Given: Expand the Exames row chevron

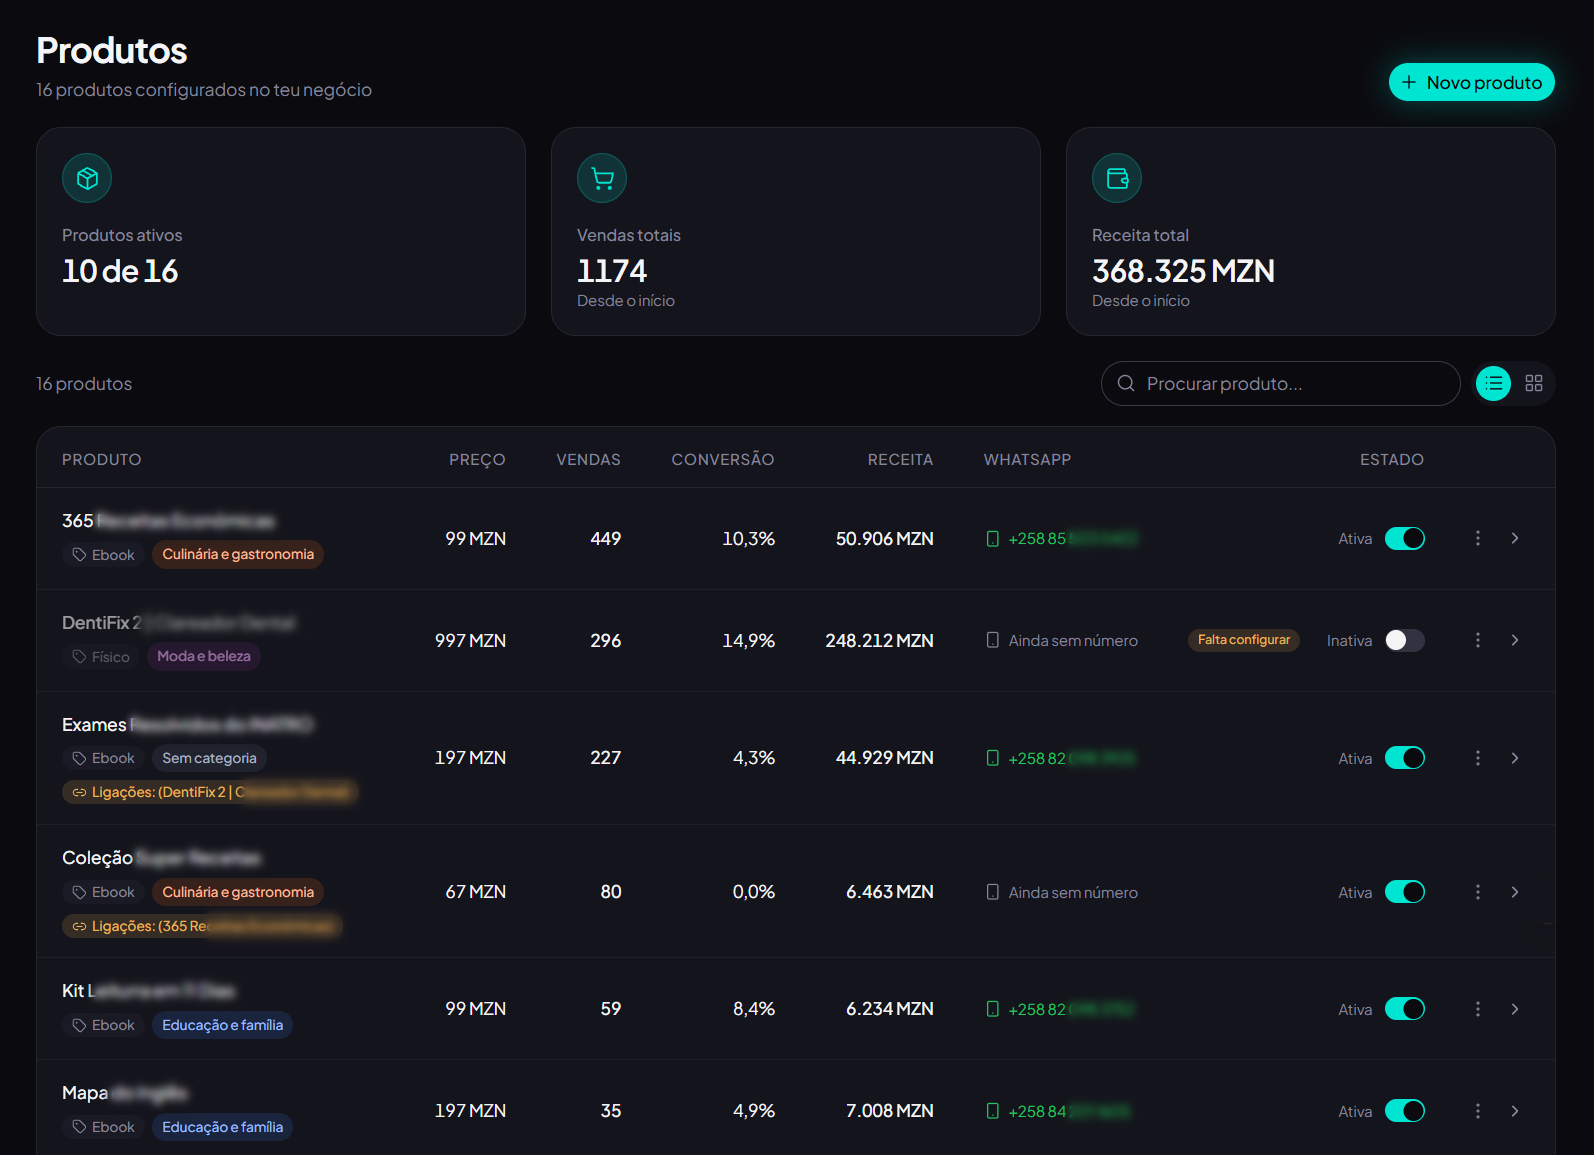Looking at the screenshot, I should pyautogui.click(x=1515, y=758).
